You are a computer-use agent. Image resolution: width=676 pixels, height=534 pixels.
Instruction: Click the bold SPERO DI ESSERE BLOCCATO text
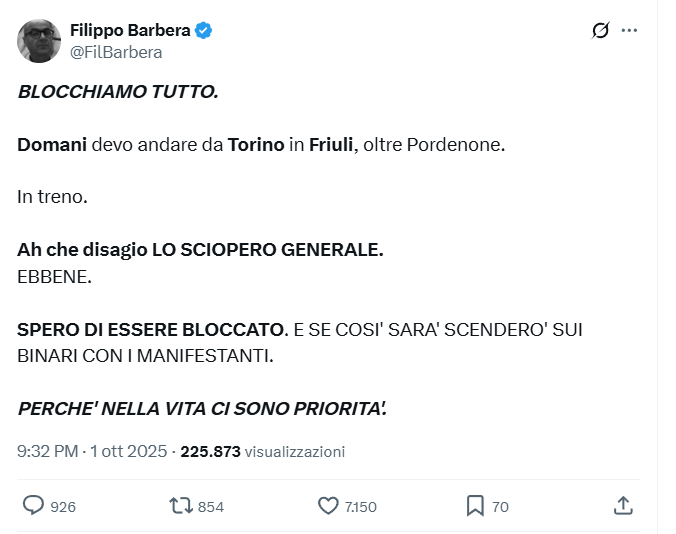pos(151,328)
